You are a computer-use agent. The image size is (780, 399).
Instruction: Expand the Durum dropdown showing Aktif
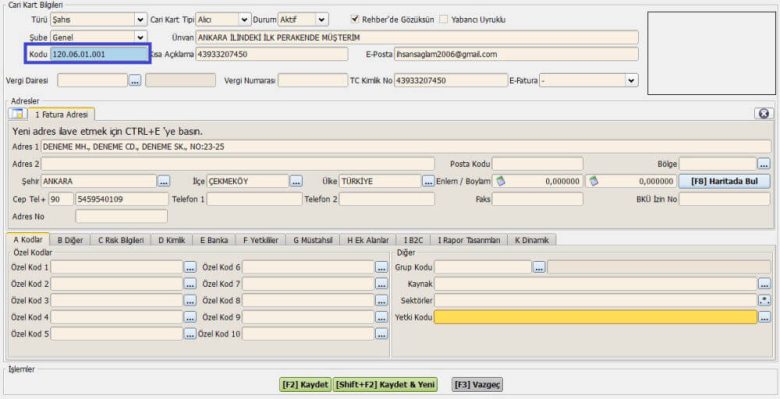click(322, 20)
